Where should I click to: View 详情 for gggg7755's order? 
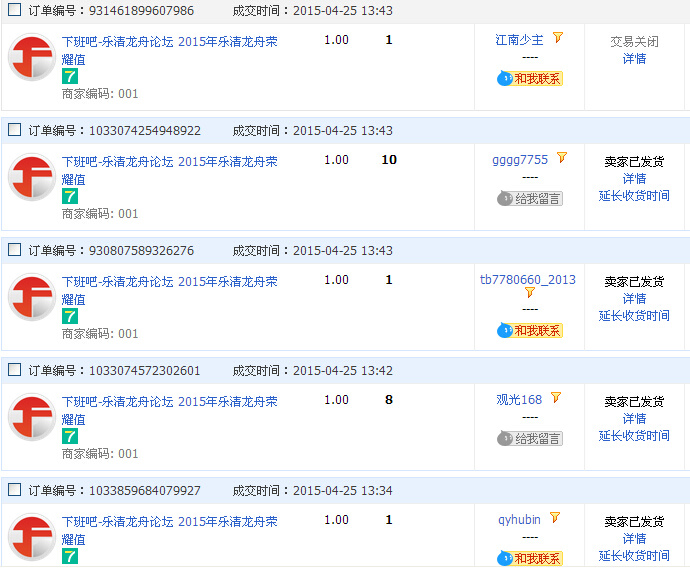coord(634,179)
